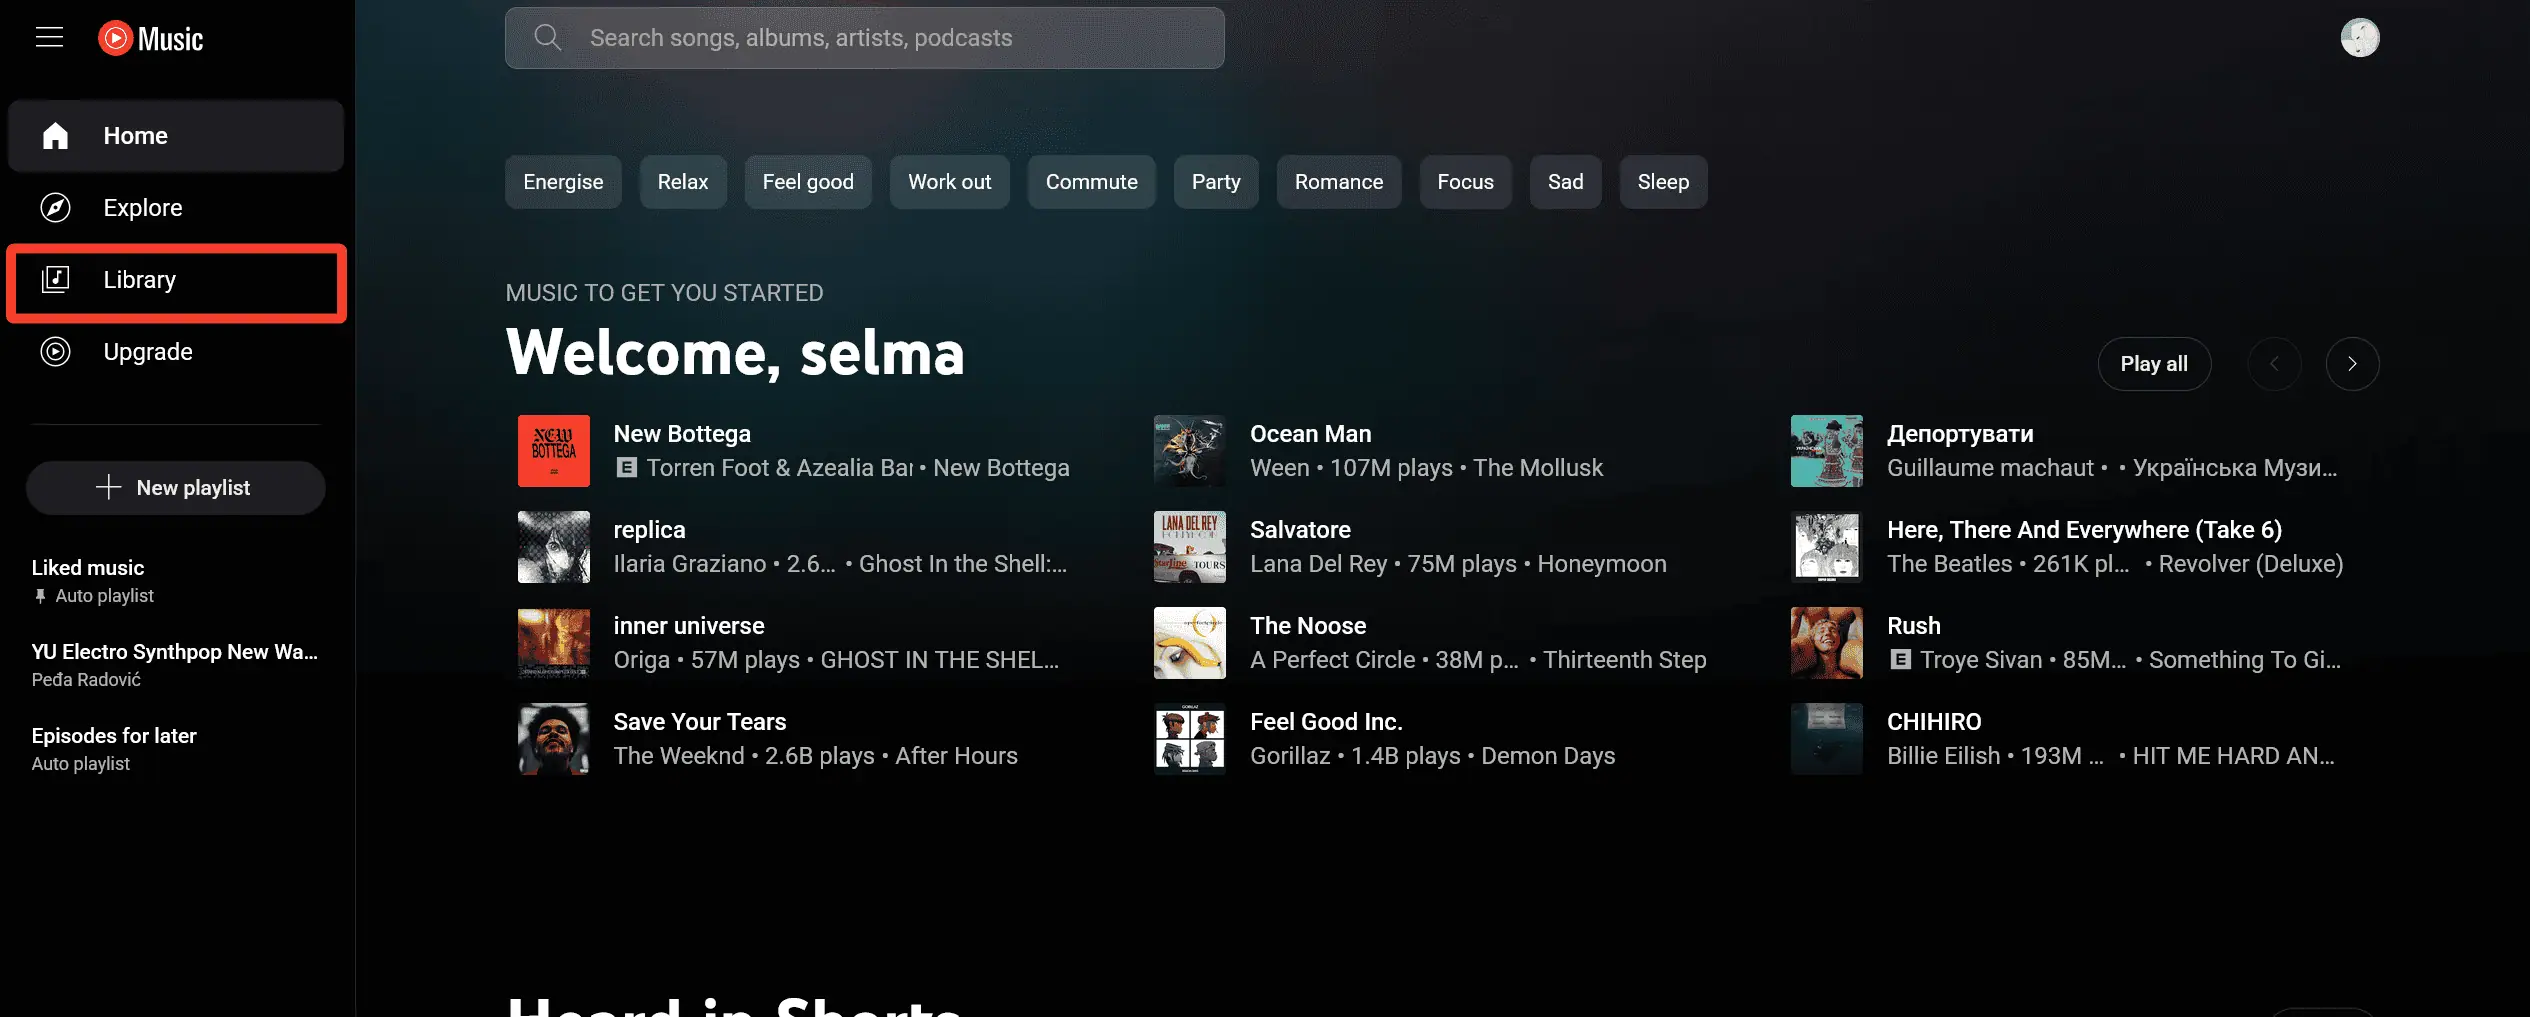The image size is (2530, 1017).
Task: Focus the search songs input field
Action: 865,38
